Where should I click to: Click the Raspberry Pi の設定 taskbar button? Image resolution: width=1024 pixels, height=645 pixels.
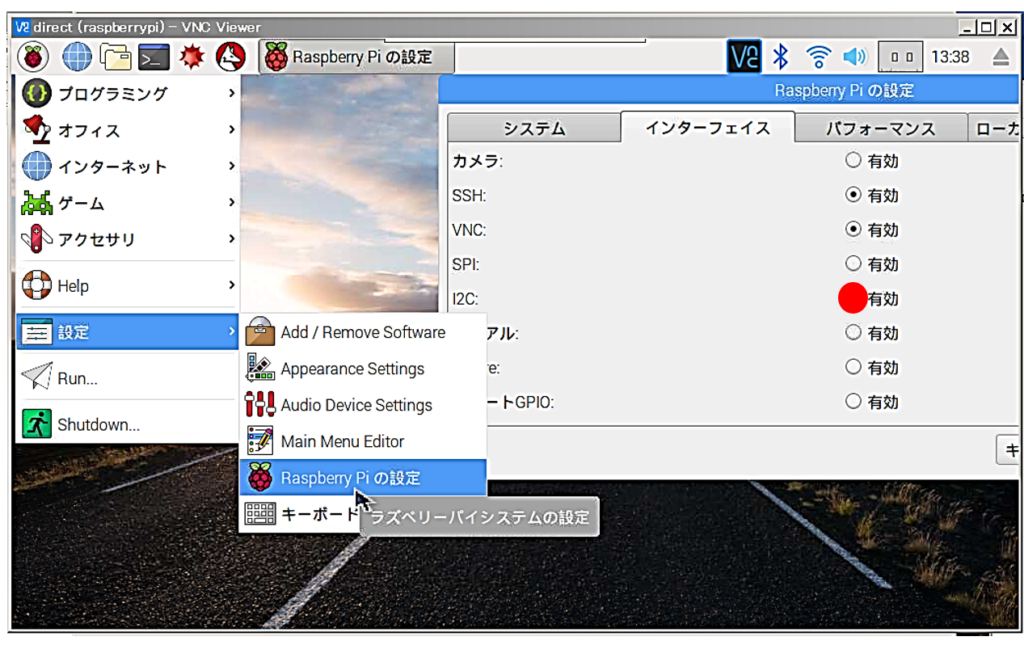(x=357, y=57)
